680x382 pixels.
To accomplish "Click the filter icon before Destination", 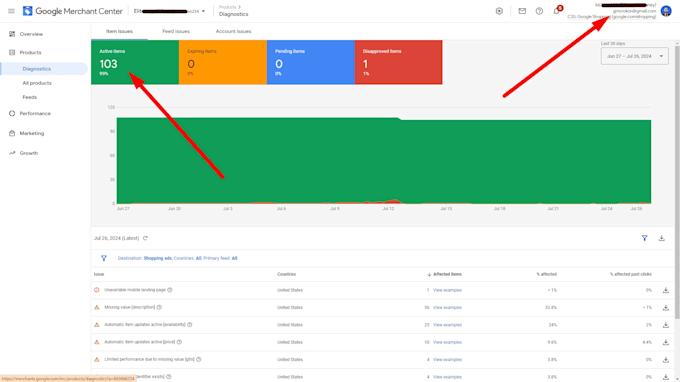I will pyautogui.click(x=104, y=258).
